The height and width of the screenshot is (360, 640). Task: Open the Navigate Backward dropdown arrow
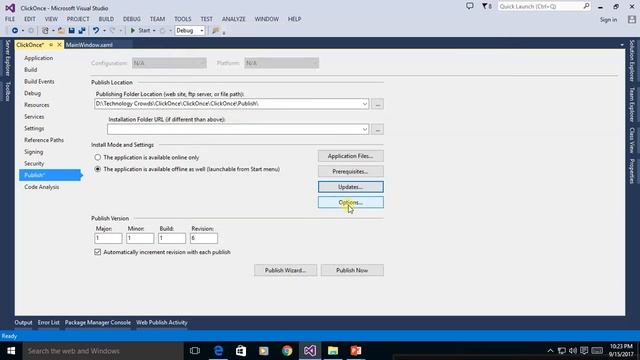point(22,31)
